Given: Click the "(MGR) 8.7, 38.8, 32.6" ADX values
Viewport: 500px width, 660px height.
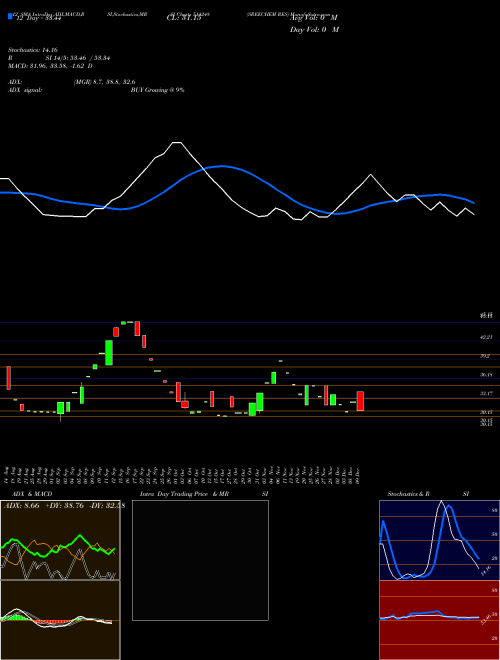Looking at the screenshot, I should [104, 82].
